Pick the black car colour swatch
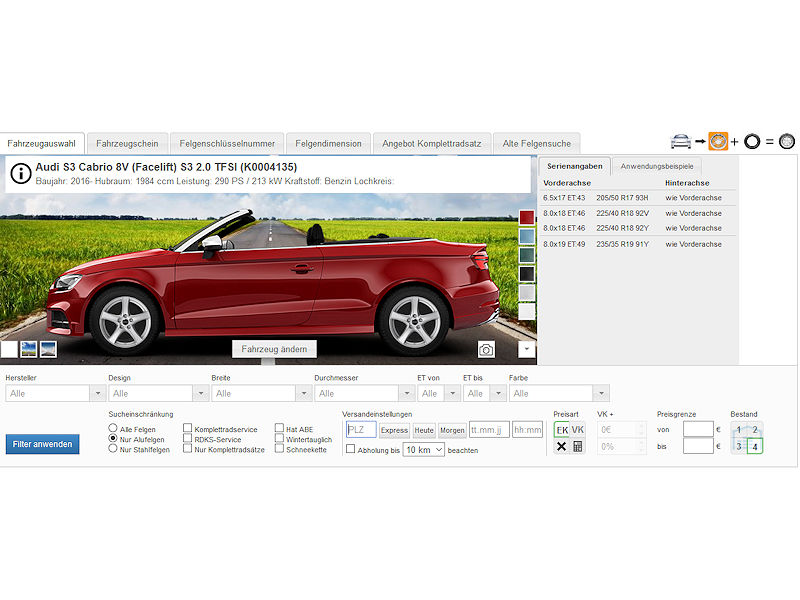This screenshot has width=800, height=600. [527, 274]
